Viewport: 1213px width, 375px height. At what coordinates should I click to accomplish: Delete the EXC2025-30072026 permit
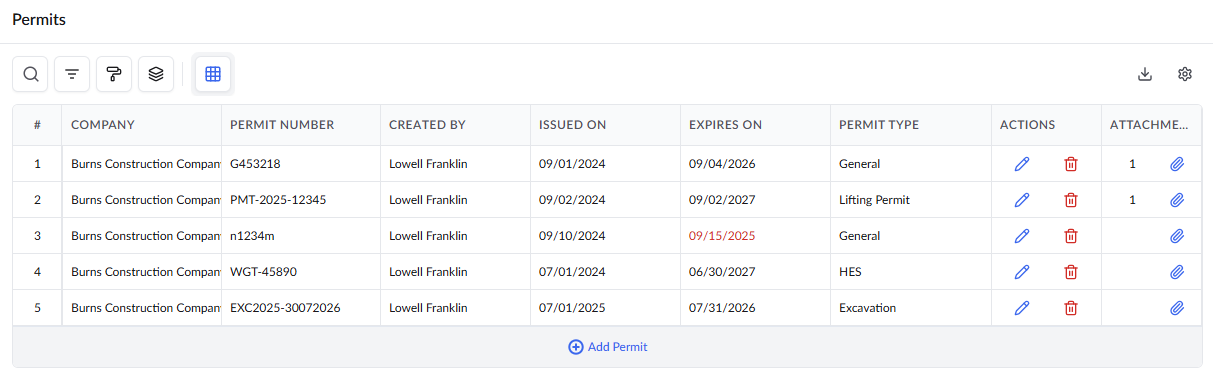(x=1071, y=308)
